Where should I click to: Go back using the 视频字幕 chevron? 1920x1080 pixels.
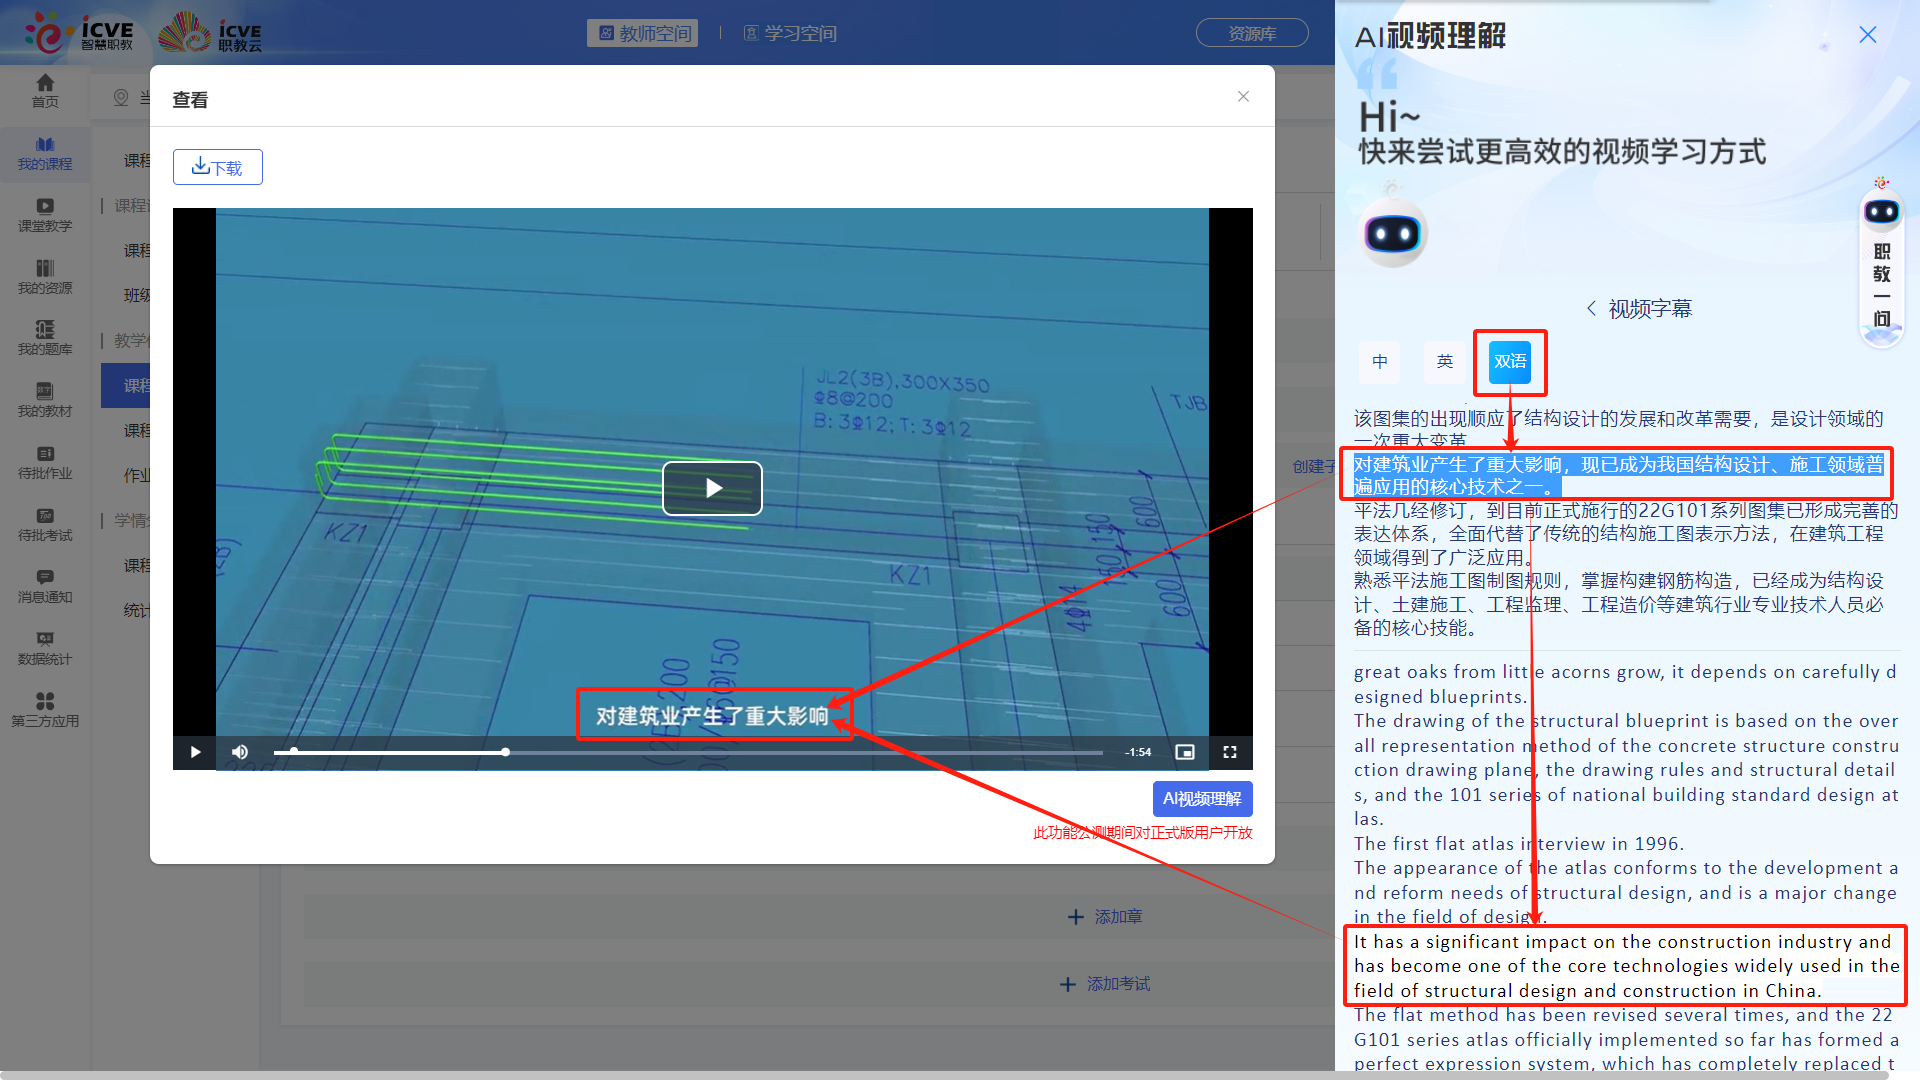click(x=1591, y=309)
